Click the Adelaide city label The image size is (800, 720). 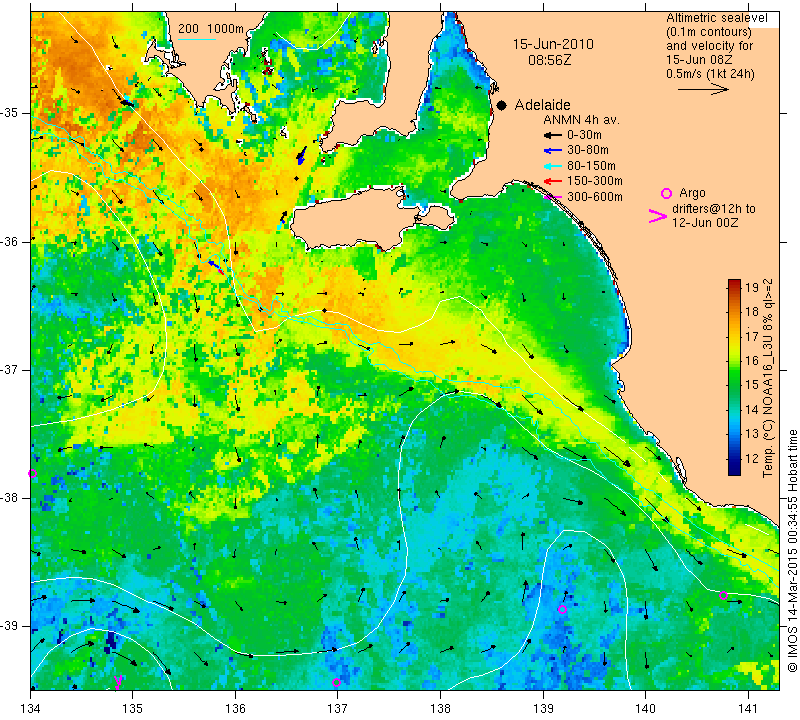point(542,105)
